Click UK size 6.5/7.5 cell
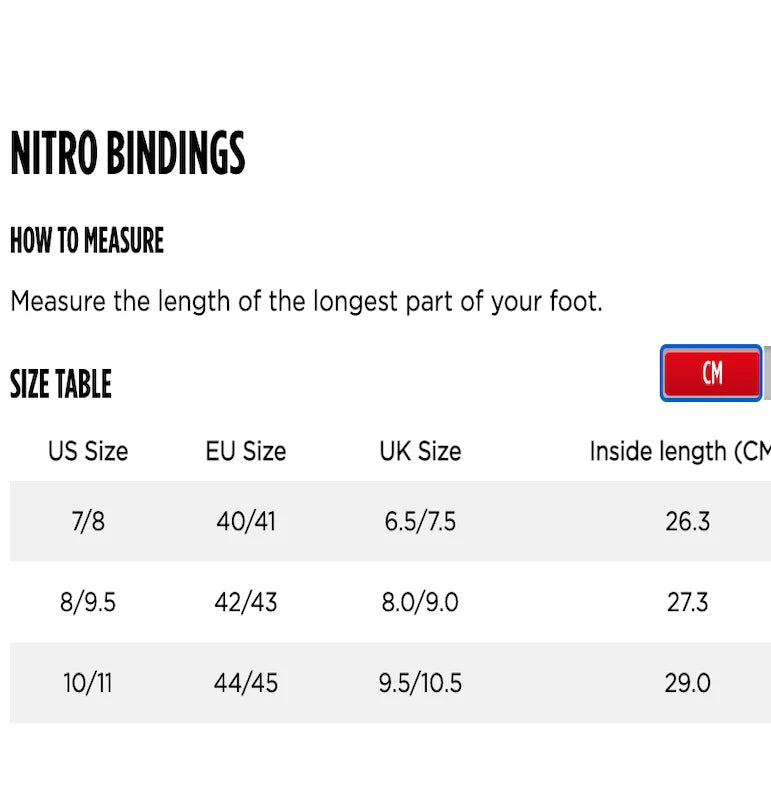Screen dimensions: 771x802 (x=420, y=521)
